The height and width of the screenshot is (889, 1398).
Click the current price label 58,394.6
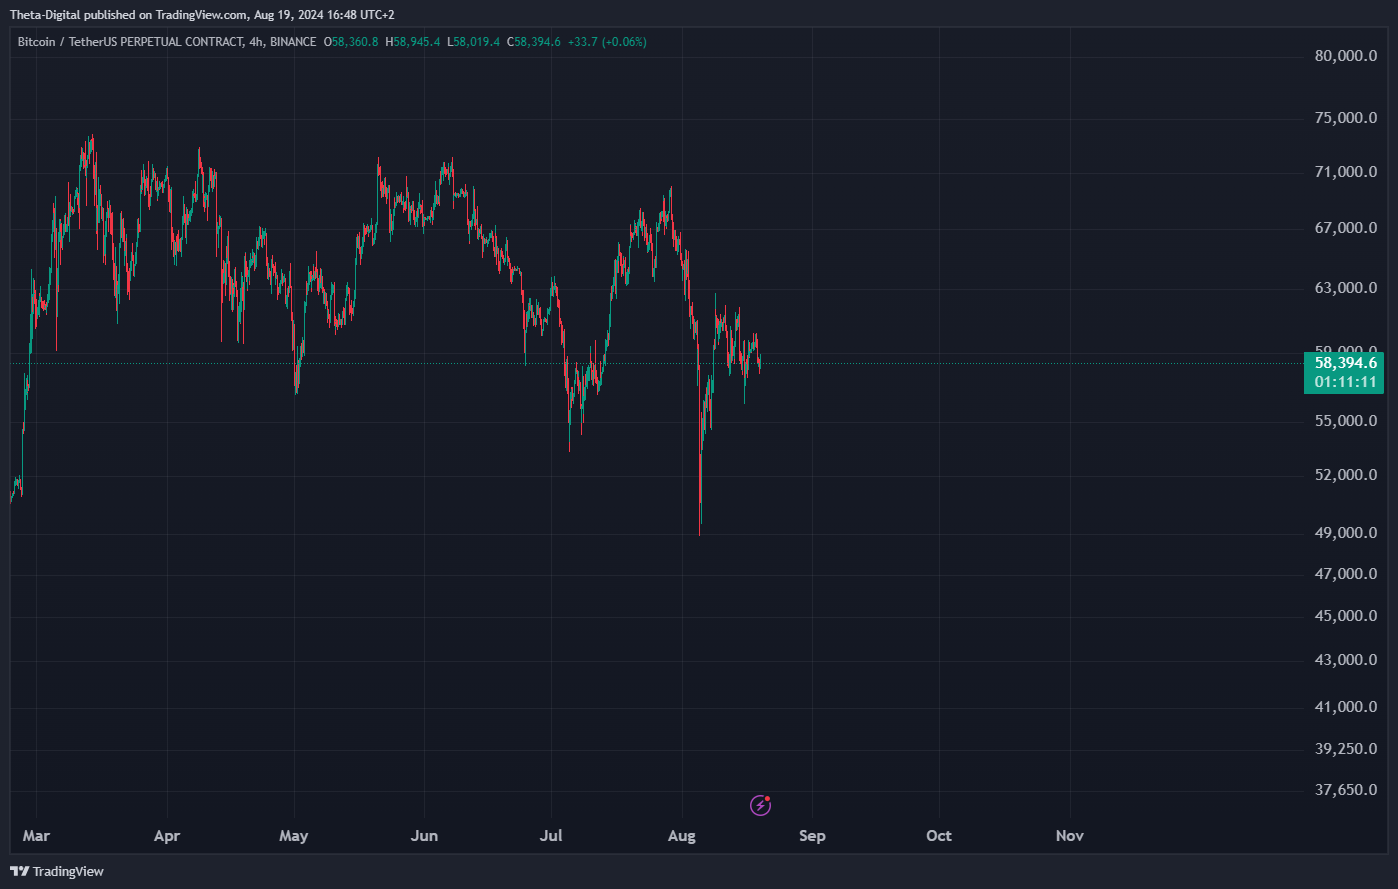pyautogui.click(x=1345, y=363)
